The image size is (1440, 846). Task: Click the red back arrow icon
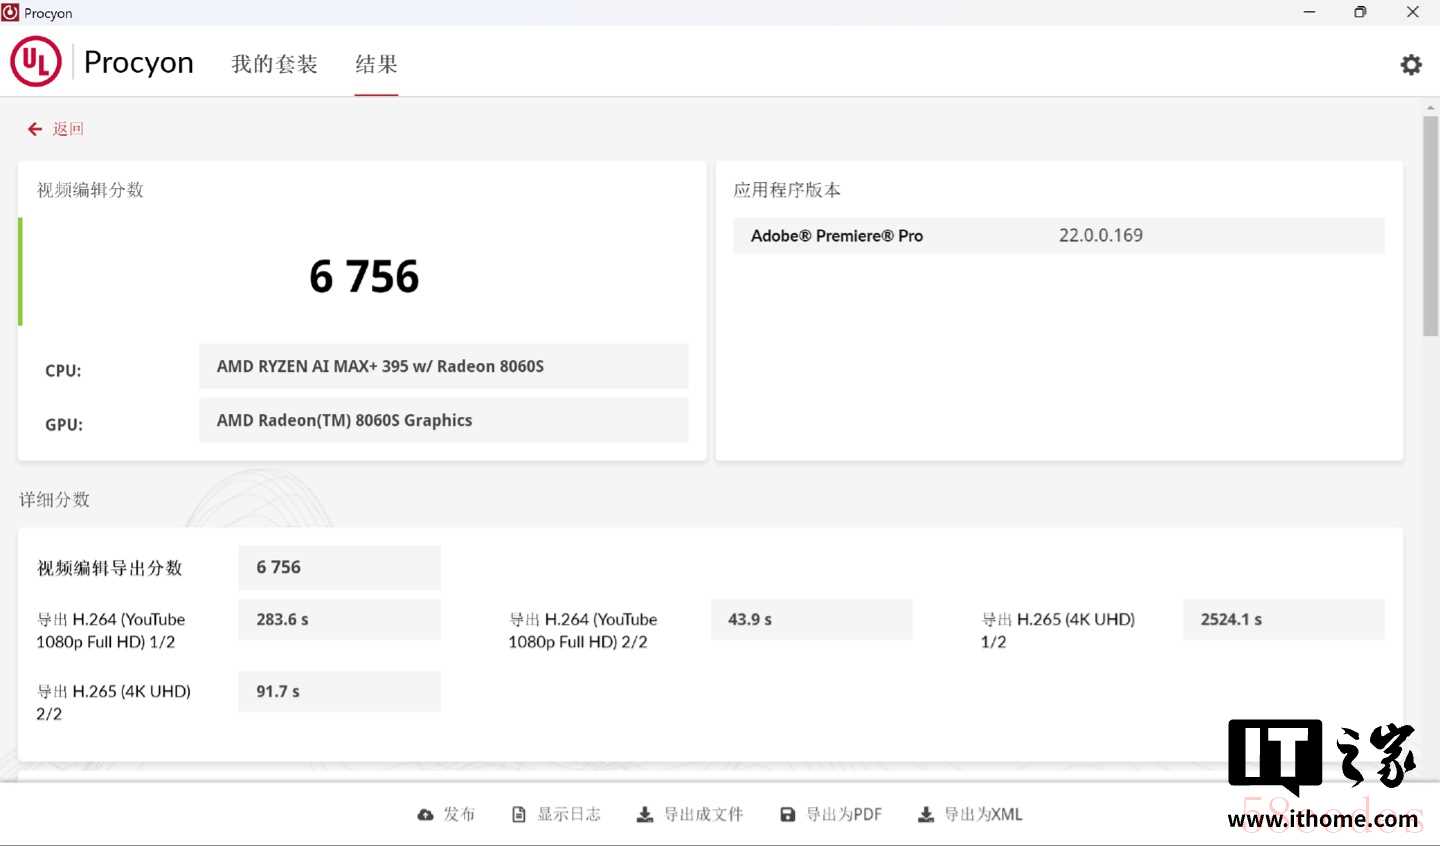[35, 129]
